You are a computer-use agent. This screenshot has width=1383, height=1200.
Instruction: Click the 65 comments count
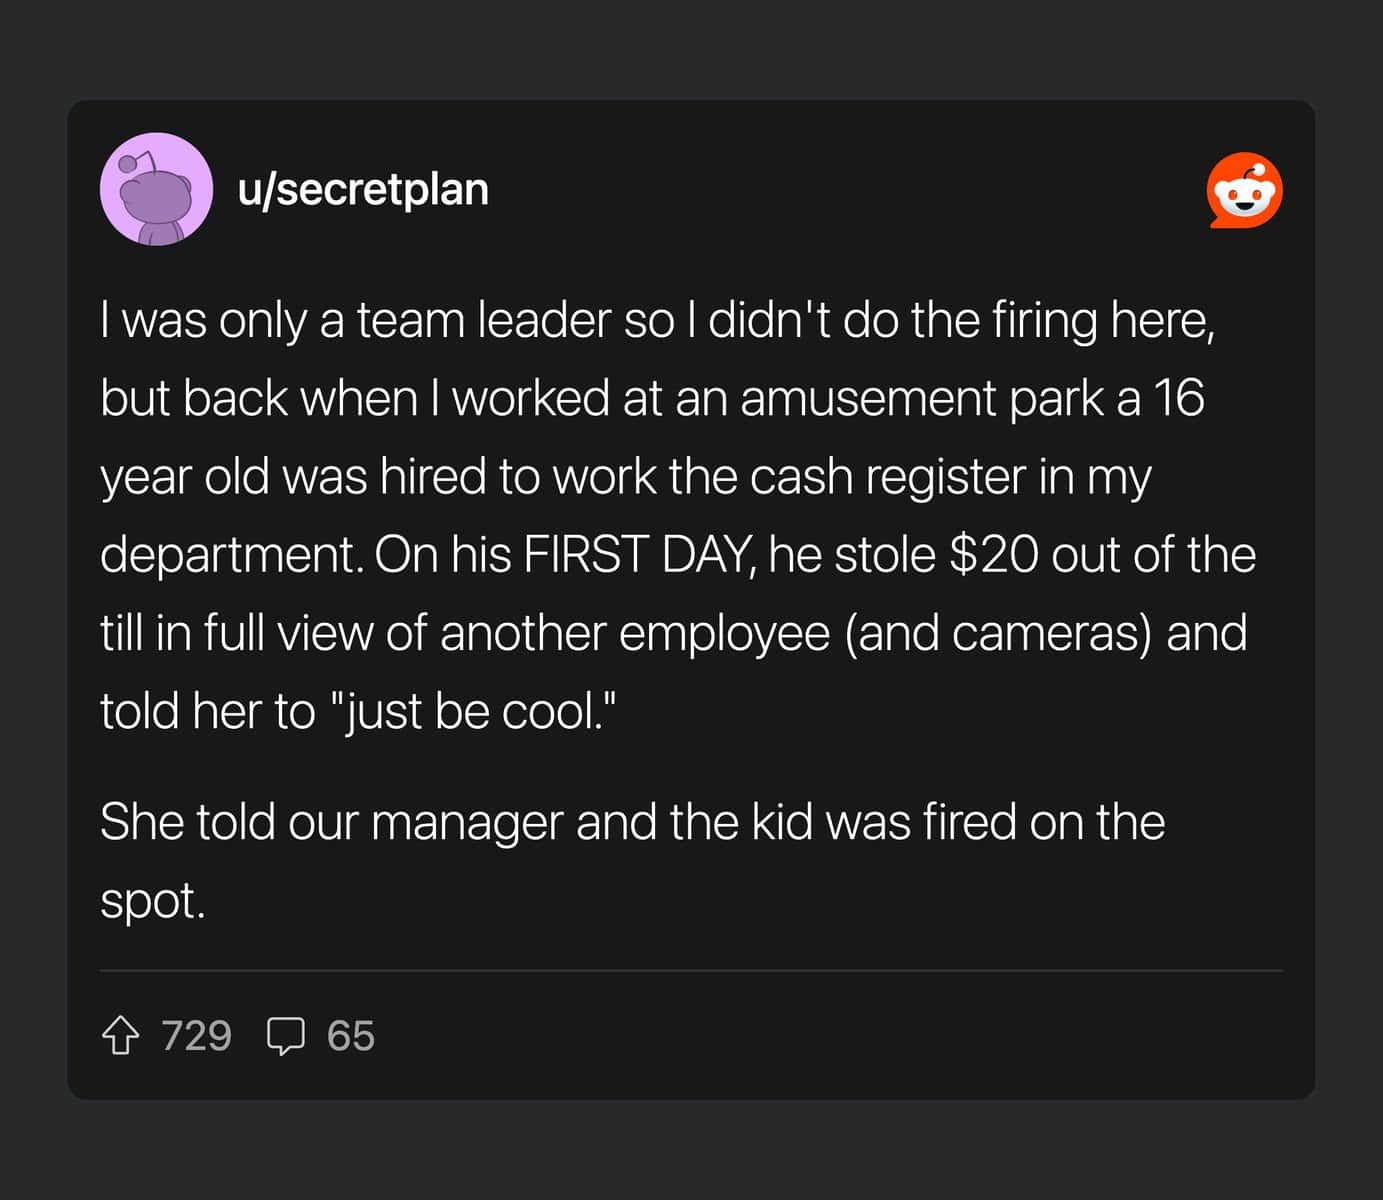pos(350,1036)
